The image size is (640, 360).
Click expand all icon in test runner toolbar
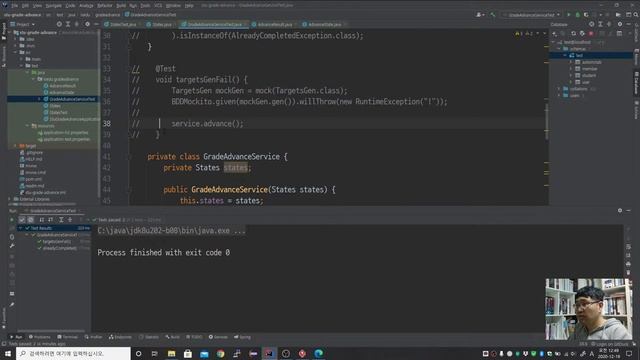point(61,220)
